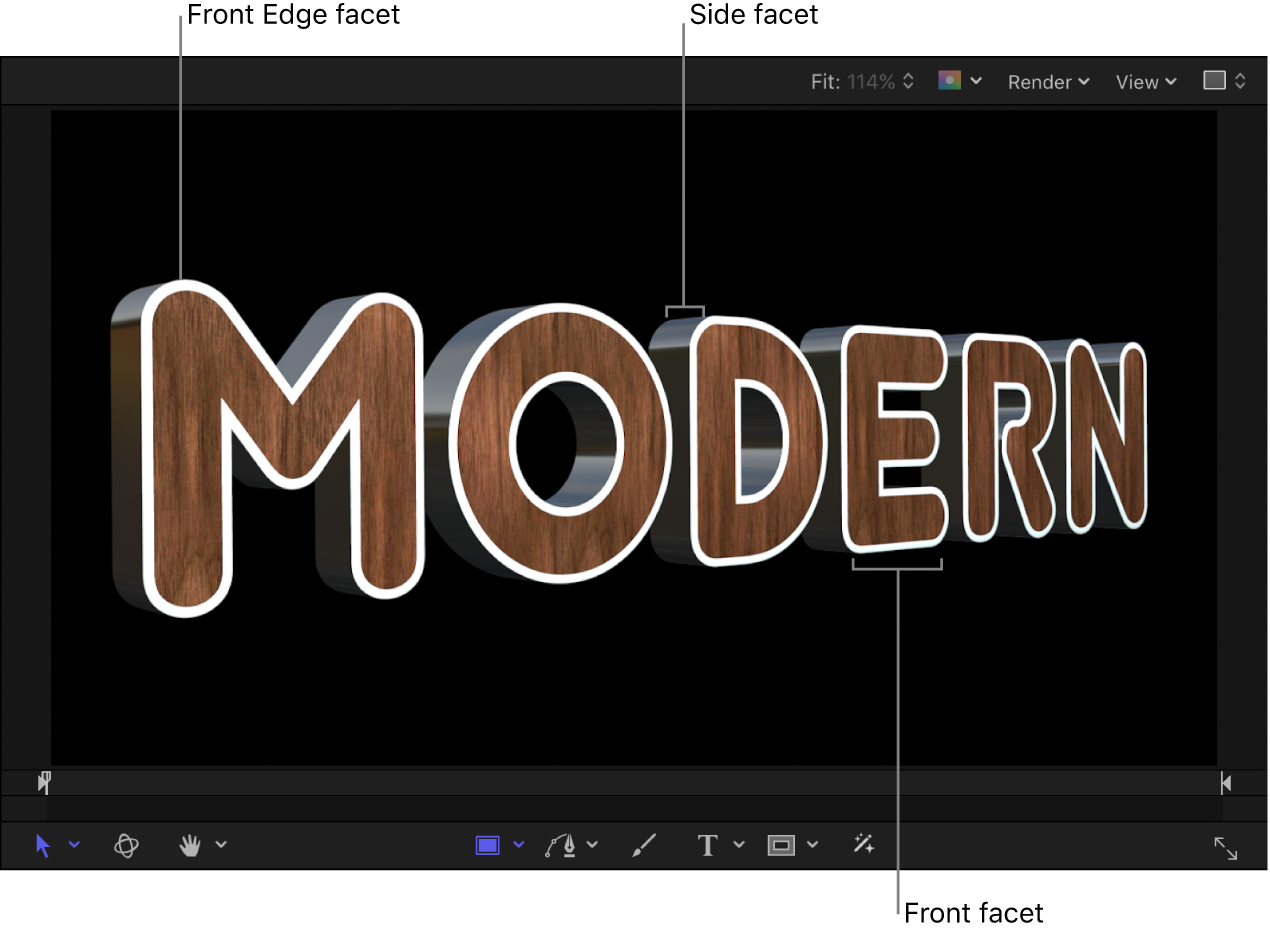Viewport: 1270px width, 932px height.
Task: Choose the Rectangle Mask tool
Action: tap(781, 845)
